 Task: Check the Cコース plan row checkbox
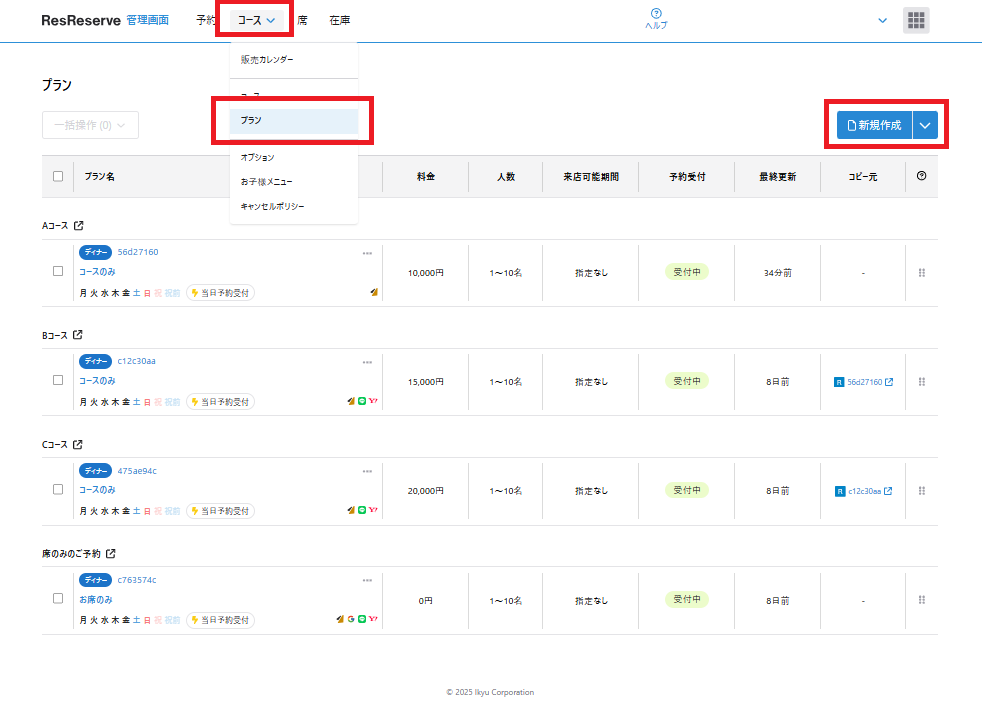[x=58, y=489]
